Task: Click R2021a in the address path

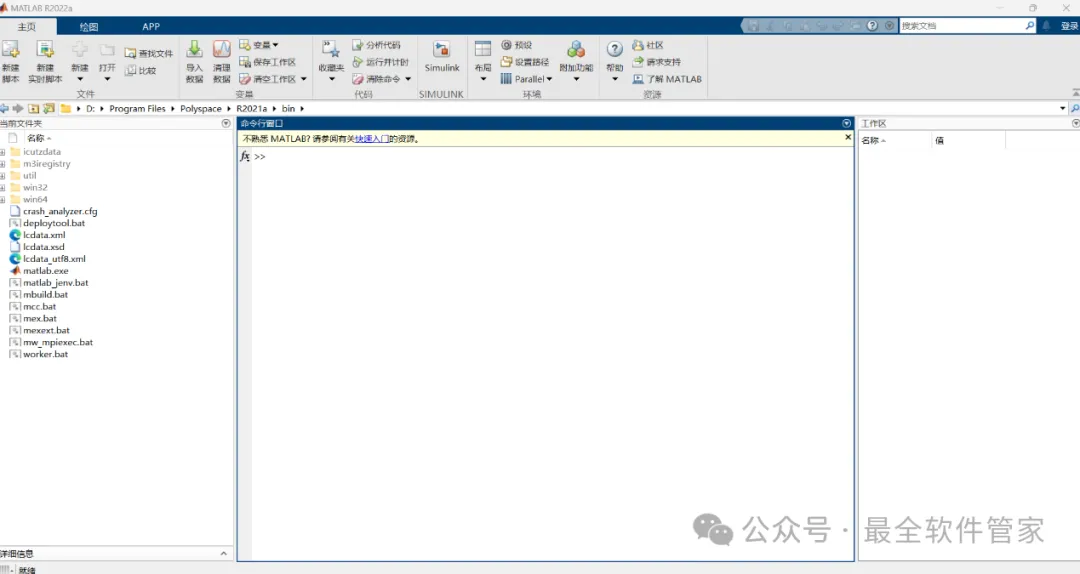Action: click(x=251, y=108)
